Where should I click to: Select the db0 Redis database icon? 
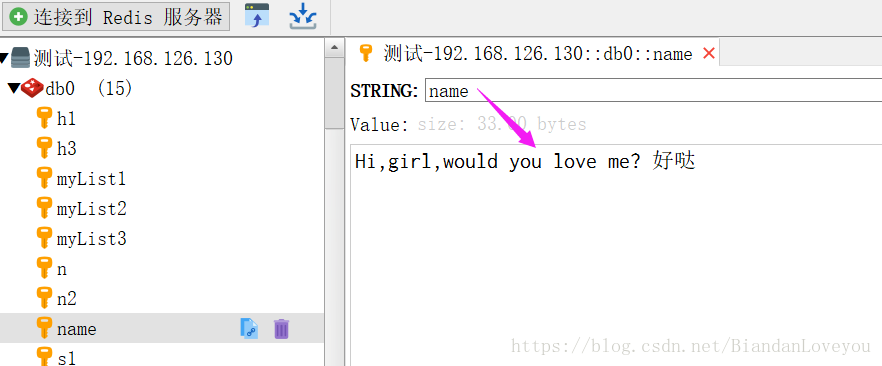[32, 88]
